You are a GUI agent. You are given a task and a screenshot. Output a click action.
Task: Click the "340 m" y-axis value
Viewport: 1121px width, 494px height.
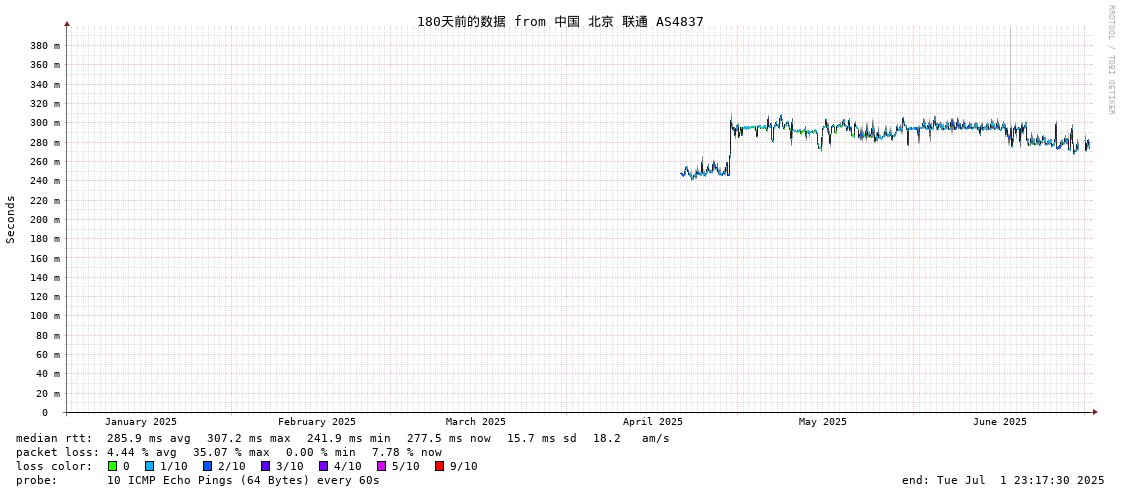tap(45, 84)
